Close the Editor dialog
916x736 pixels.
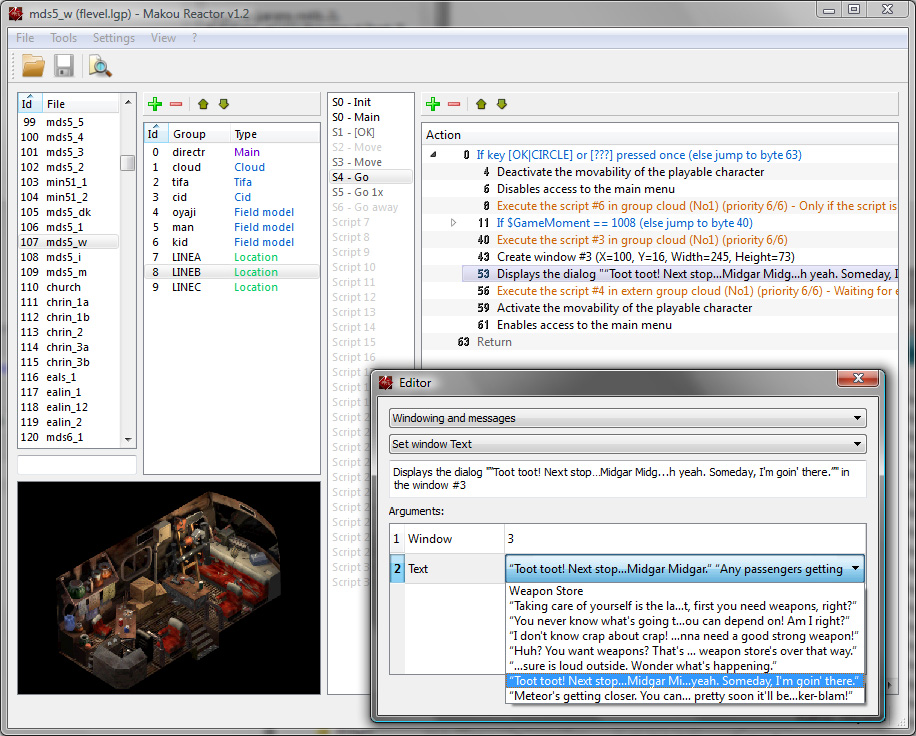click(858, 378)
